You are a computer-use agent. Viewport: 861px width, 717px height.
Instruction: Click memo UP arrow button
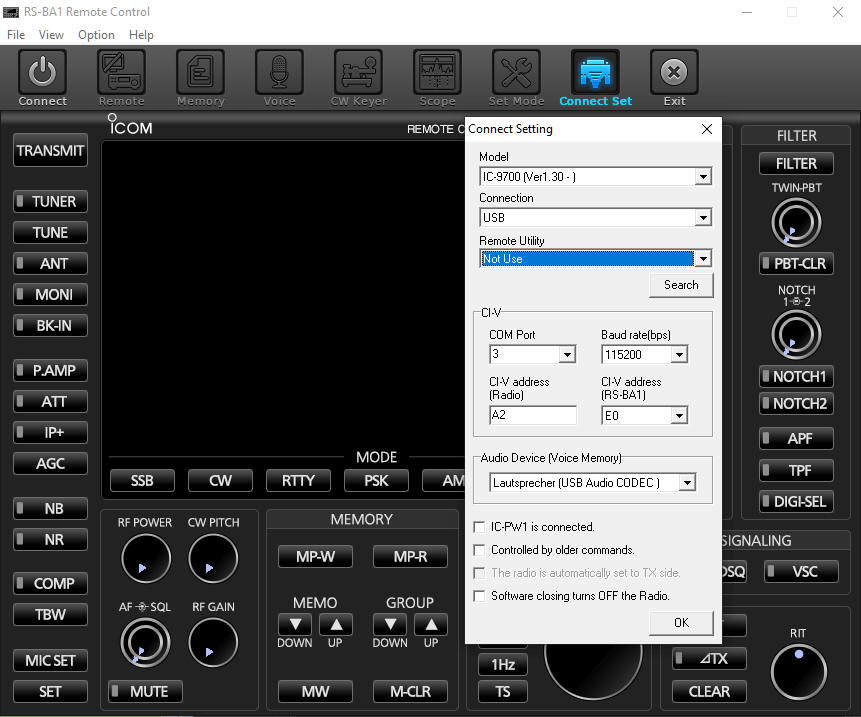[336, 624]
